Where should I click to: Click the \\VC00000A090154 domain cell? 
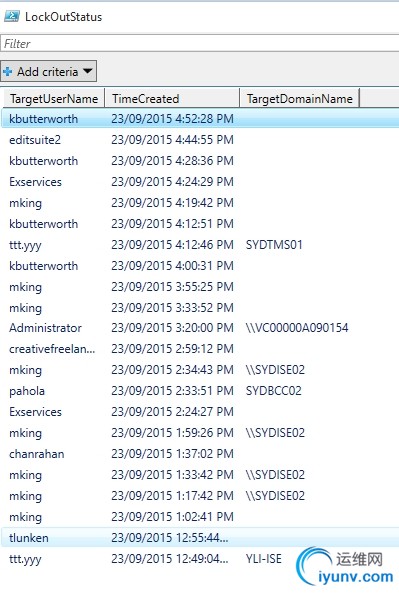297,328
